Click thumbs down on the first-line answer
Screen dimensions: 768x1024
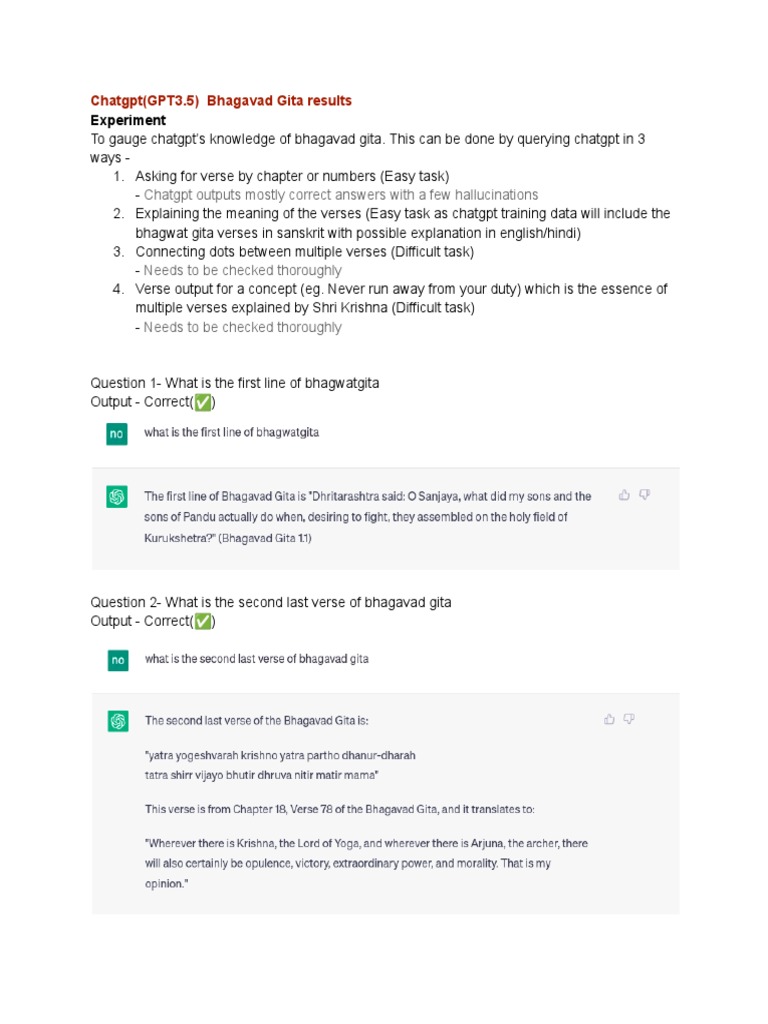[645, 494]
